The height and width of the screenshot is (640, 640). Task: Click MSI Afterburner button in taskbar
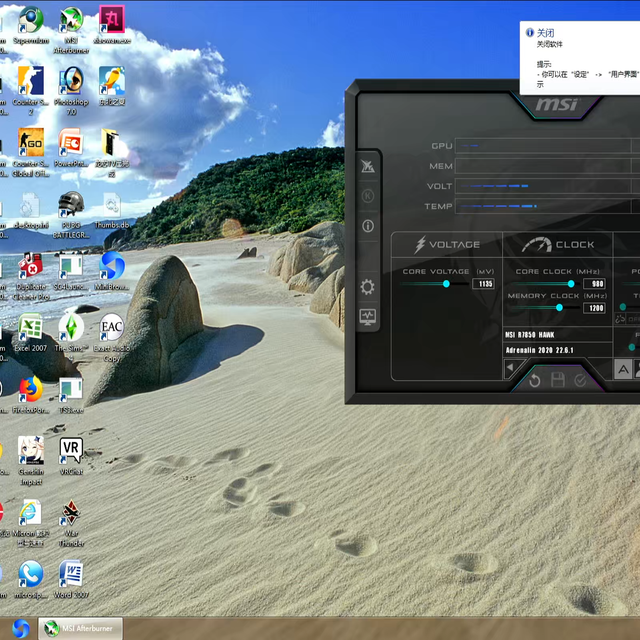(80, 628)
